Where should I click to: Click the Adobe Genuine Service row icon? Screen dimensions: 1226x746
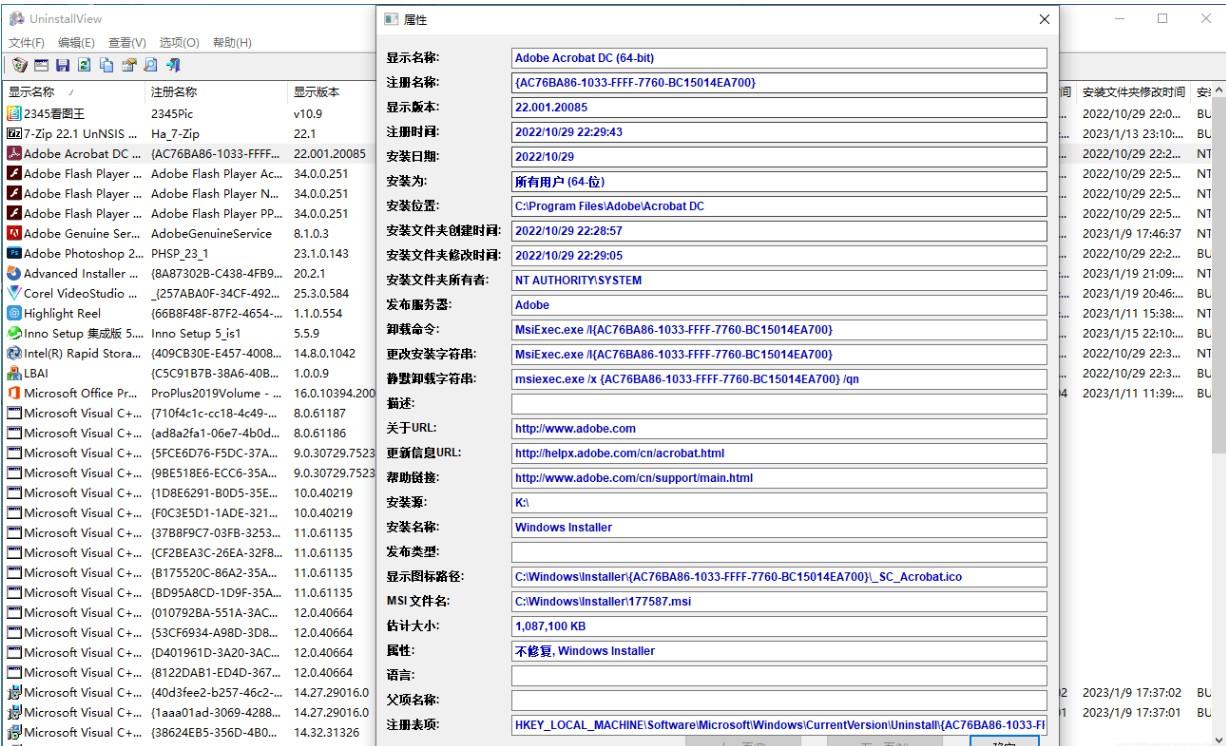pos(14,233)
